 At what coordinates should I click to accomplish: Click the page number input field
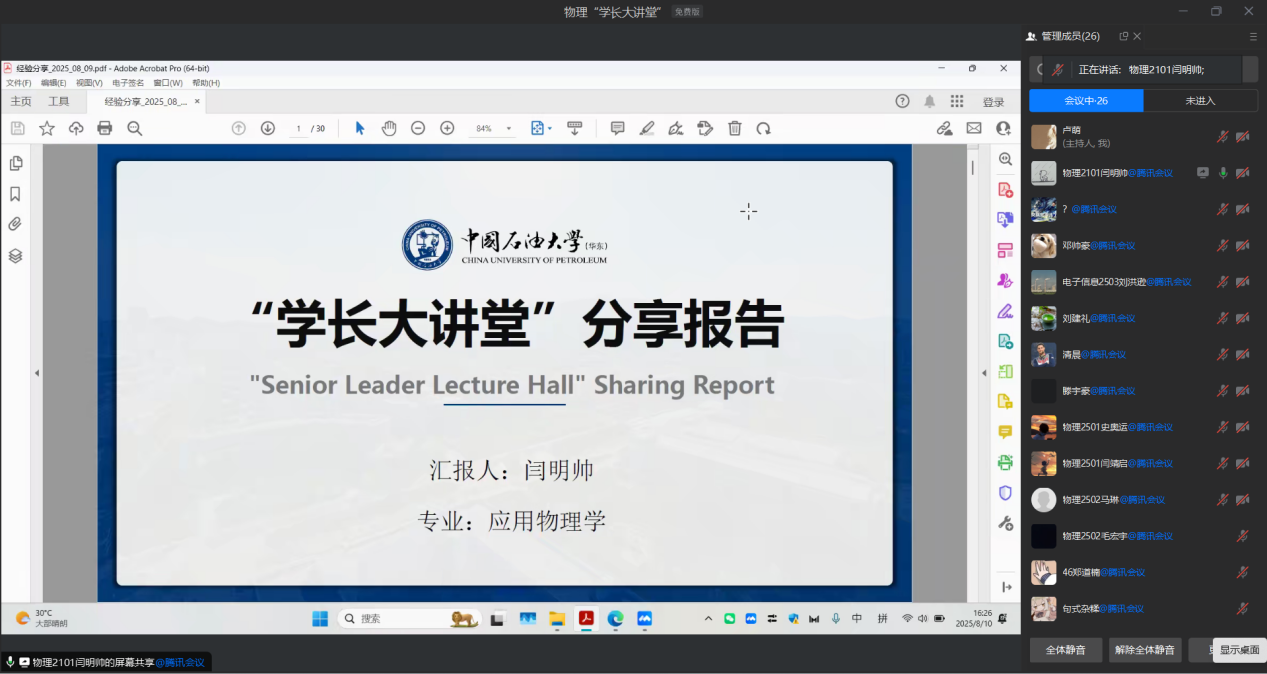[298, 129]
